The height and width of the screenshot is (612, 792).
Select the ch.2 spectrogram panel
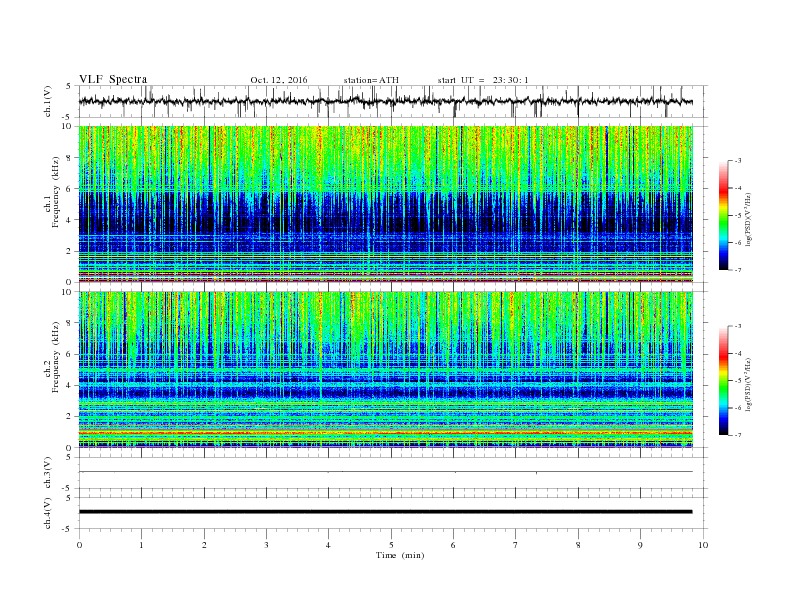(x=385, y=370)
